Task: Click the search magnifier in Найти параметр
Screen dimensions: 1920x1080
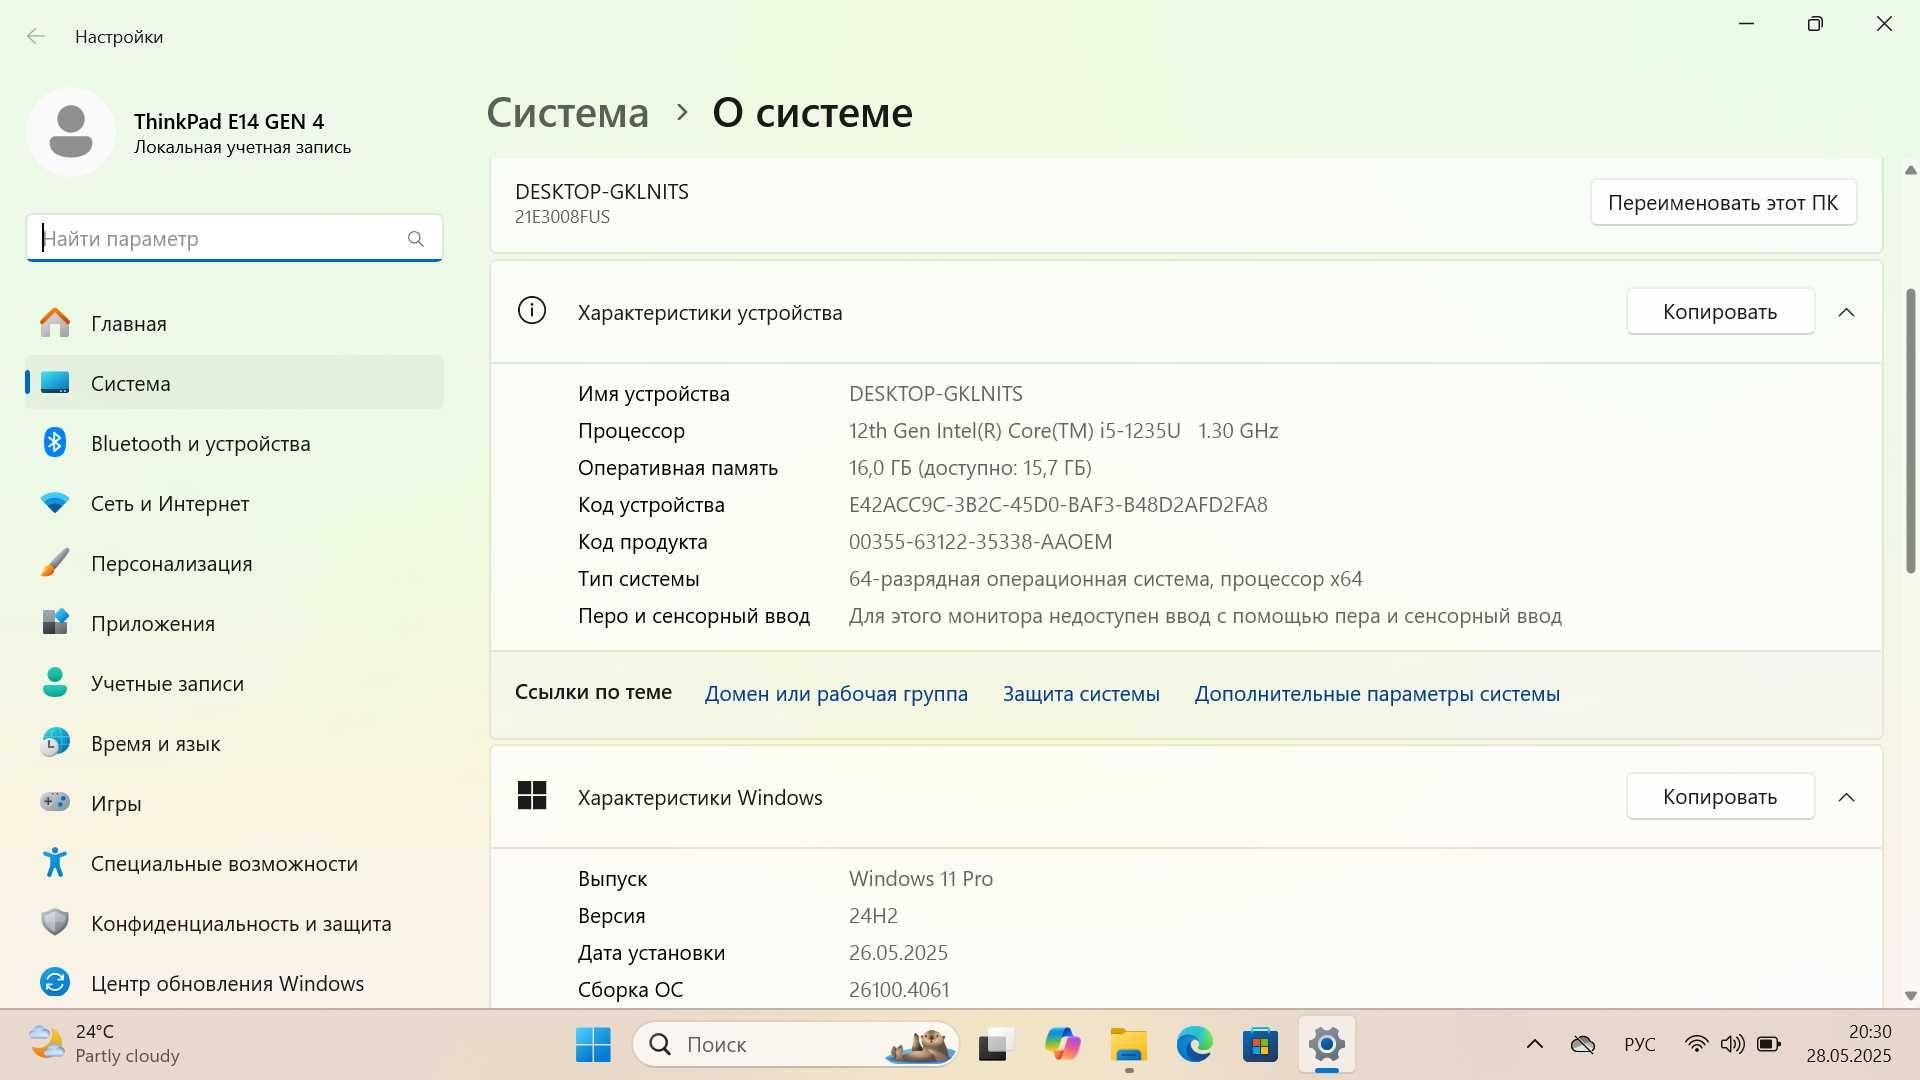Action: 416,239
